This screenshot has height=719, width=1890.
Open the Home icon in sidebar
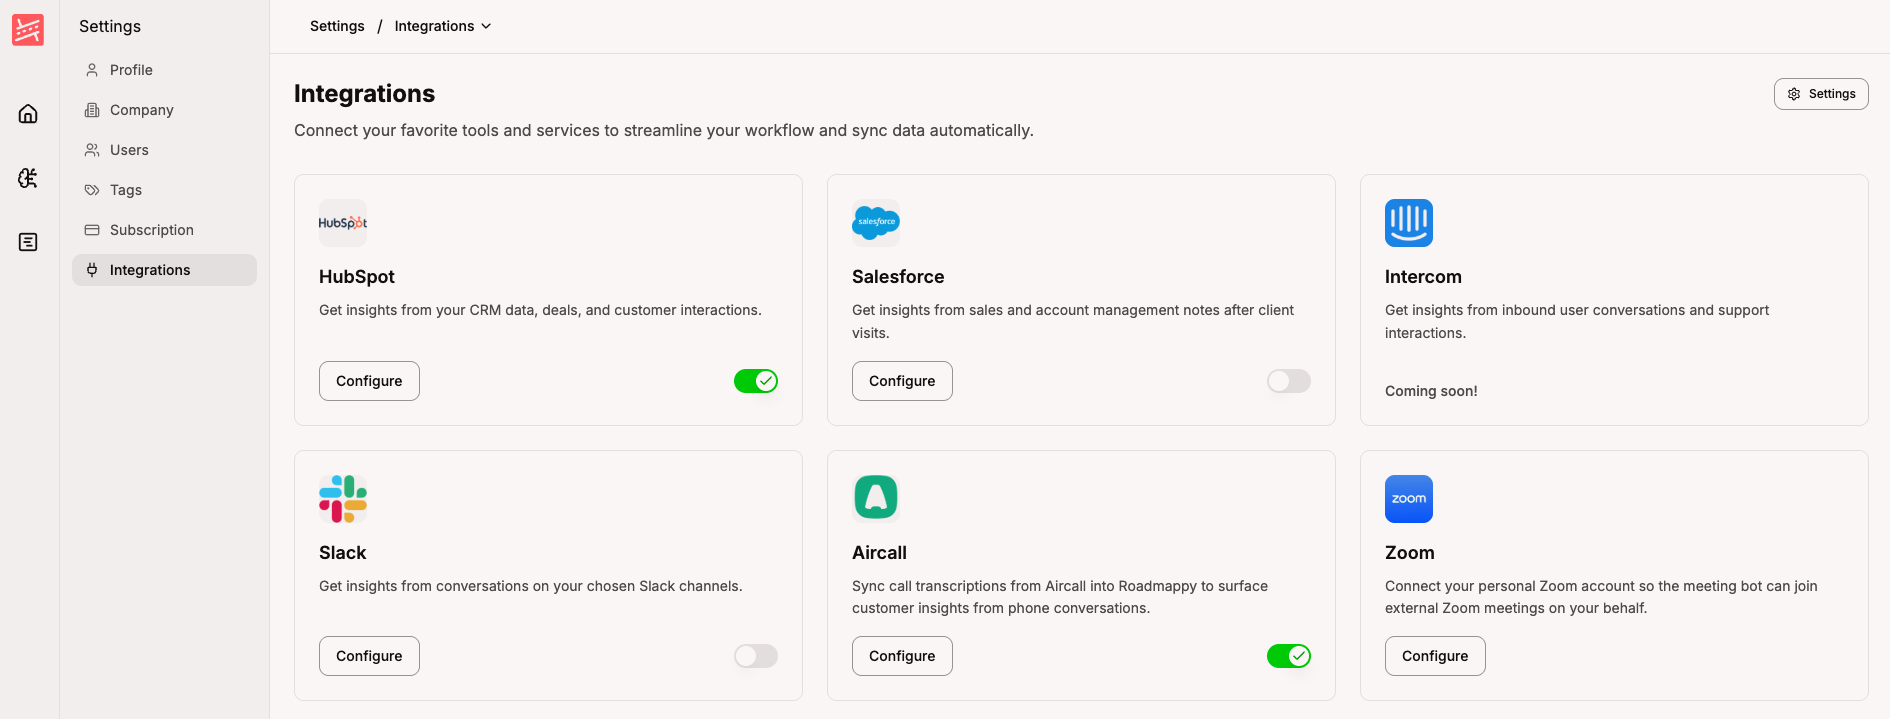click(x=27, y=113)
